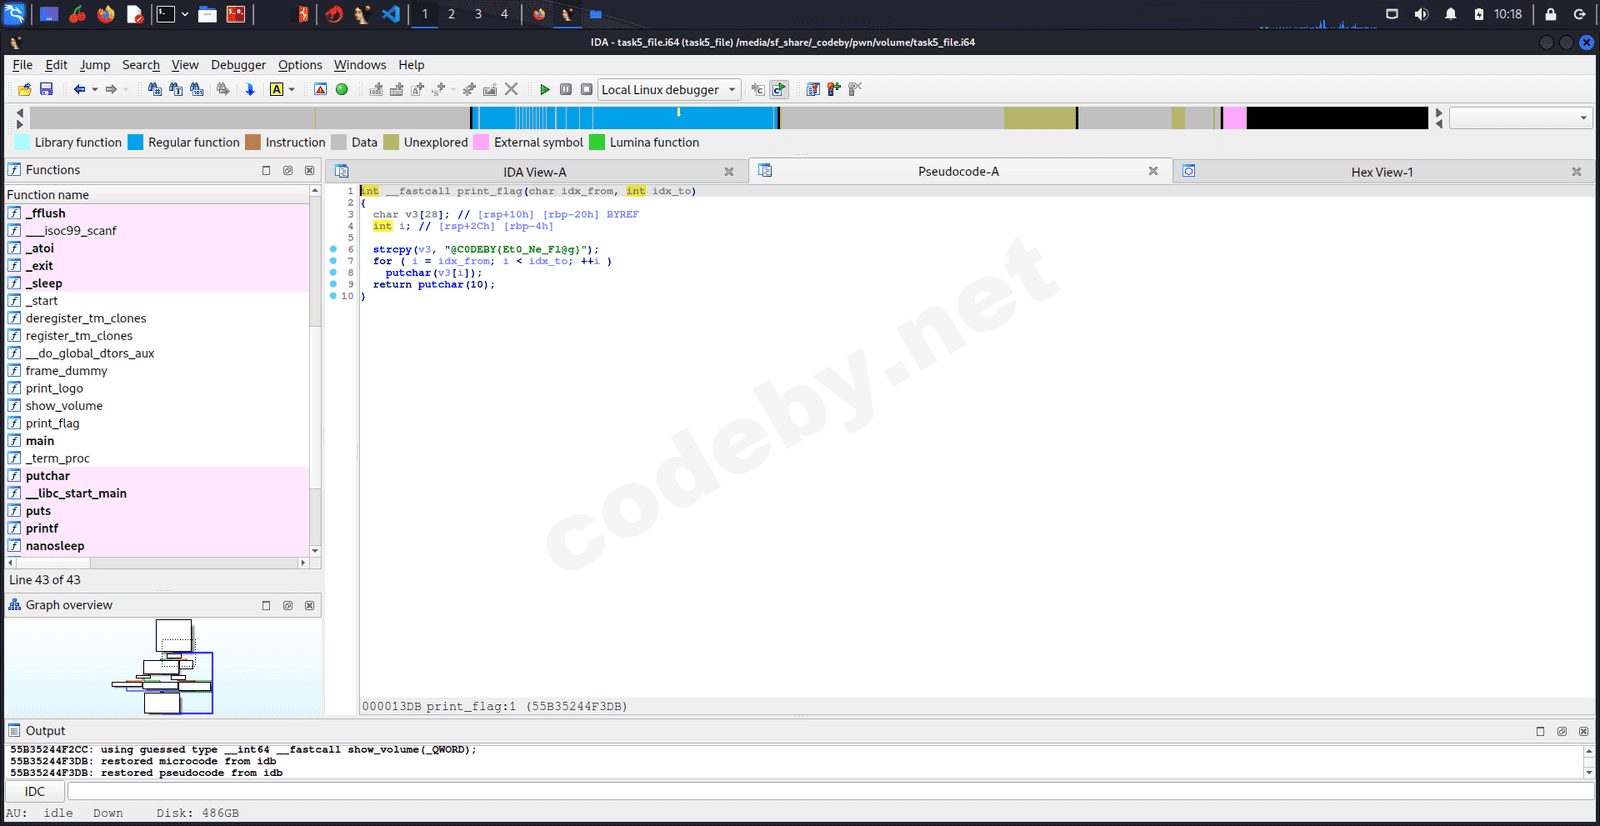Switch to the IDA View-A tab
This screenshot has height=826, width=1600.
coord(534,172)
